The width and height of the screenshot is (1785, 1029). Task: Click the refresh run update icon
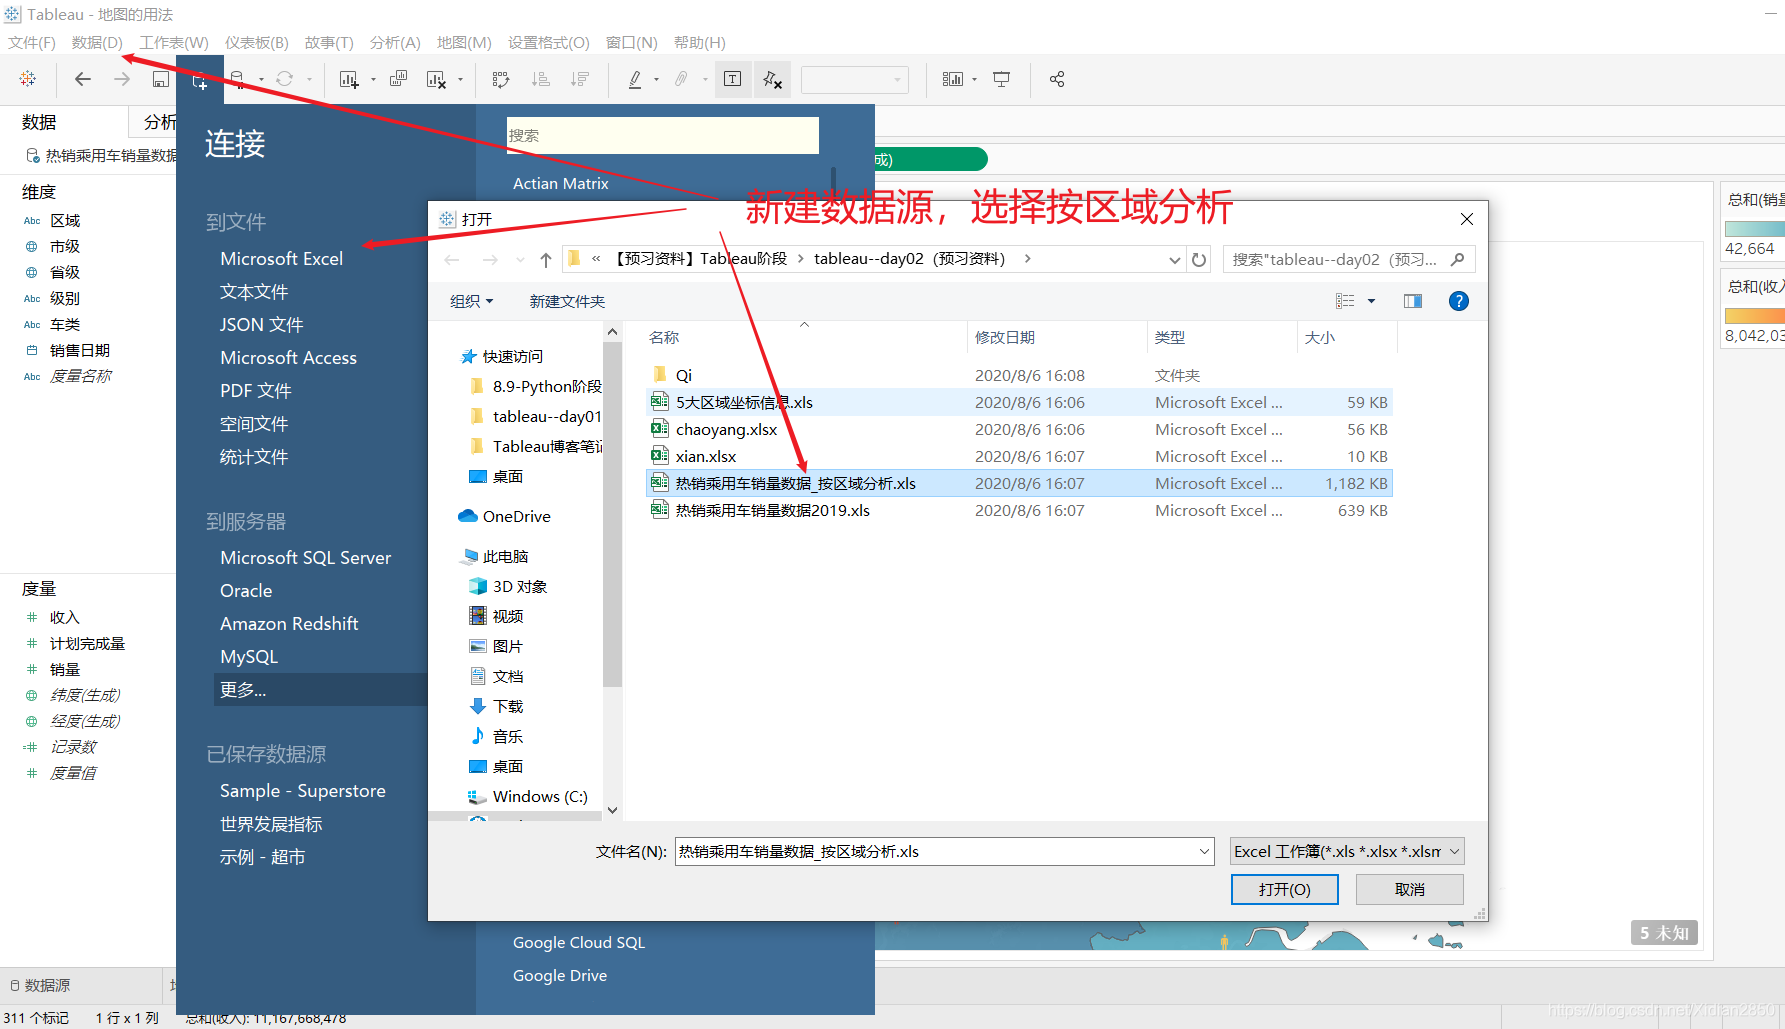click(285, 79)
